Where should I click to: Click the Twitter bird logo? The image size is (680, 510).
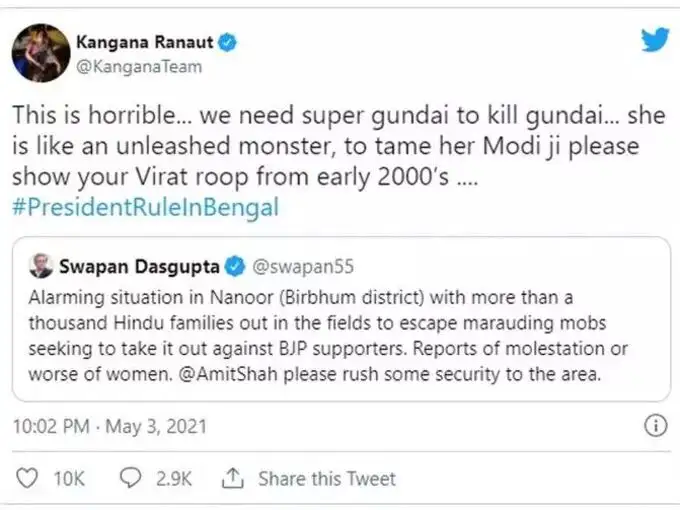pos(655,41)
